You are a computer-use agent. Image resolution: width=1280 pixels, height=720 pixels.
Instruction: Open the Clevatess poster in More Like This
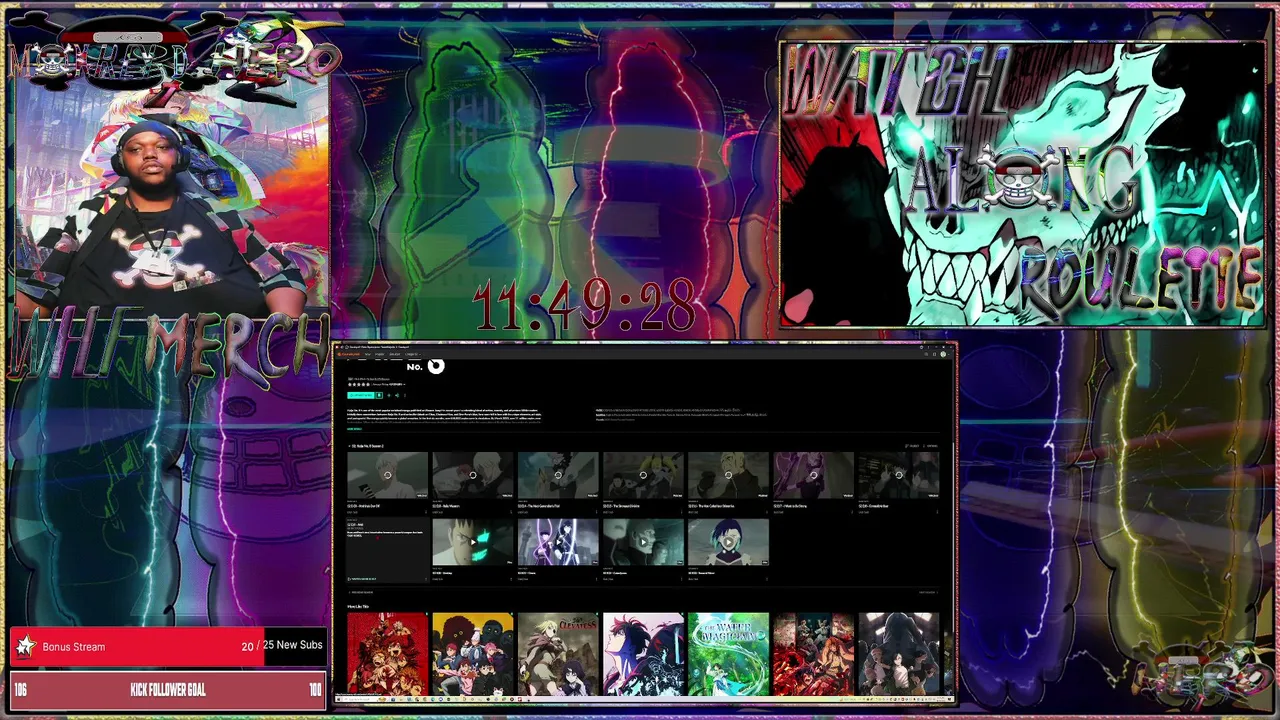(558, 654)
